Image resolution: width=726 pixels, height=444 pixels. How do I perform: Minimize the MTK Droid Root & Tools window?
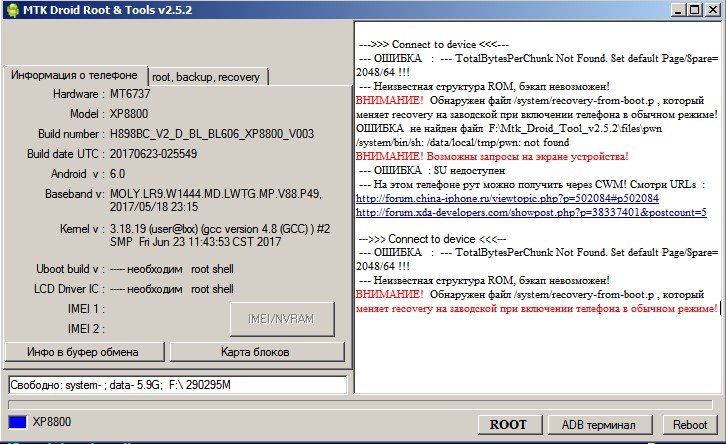[679, 9]
